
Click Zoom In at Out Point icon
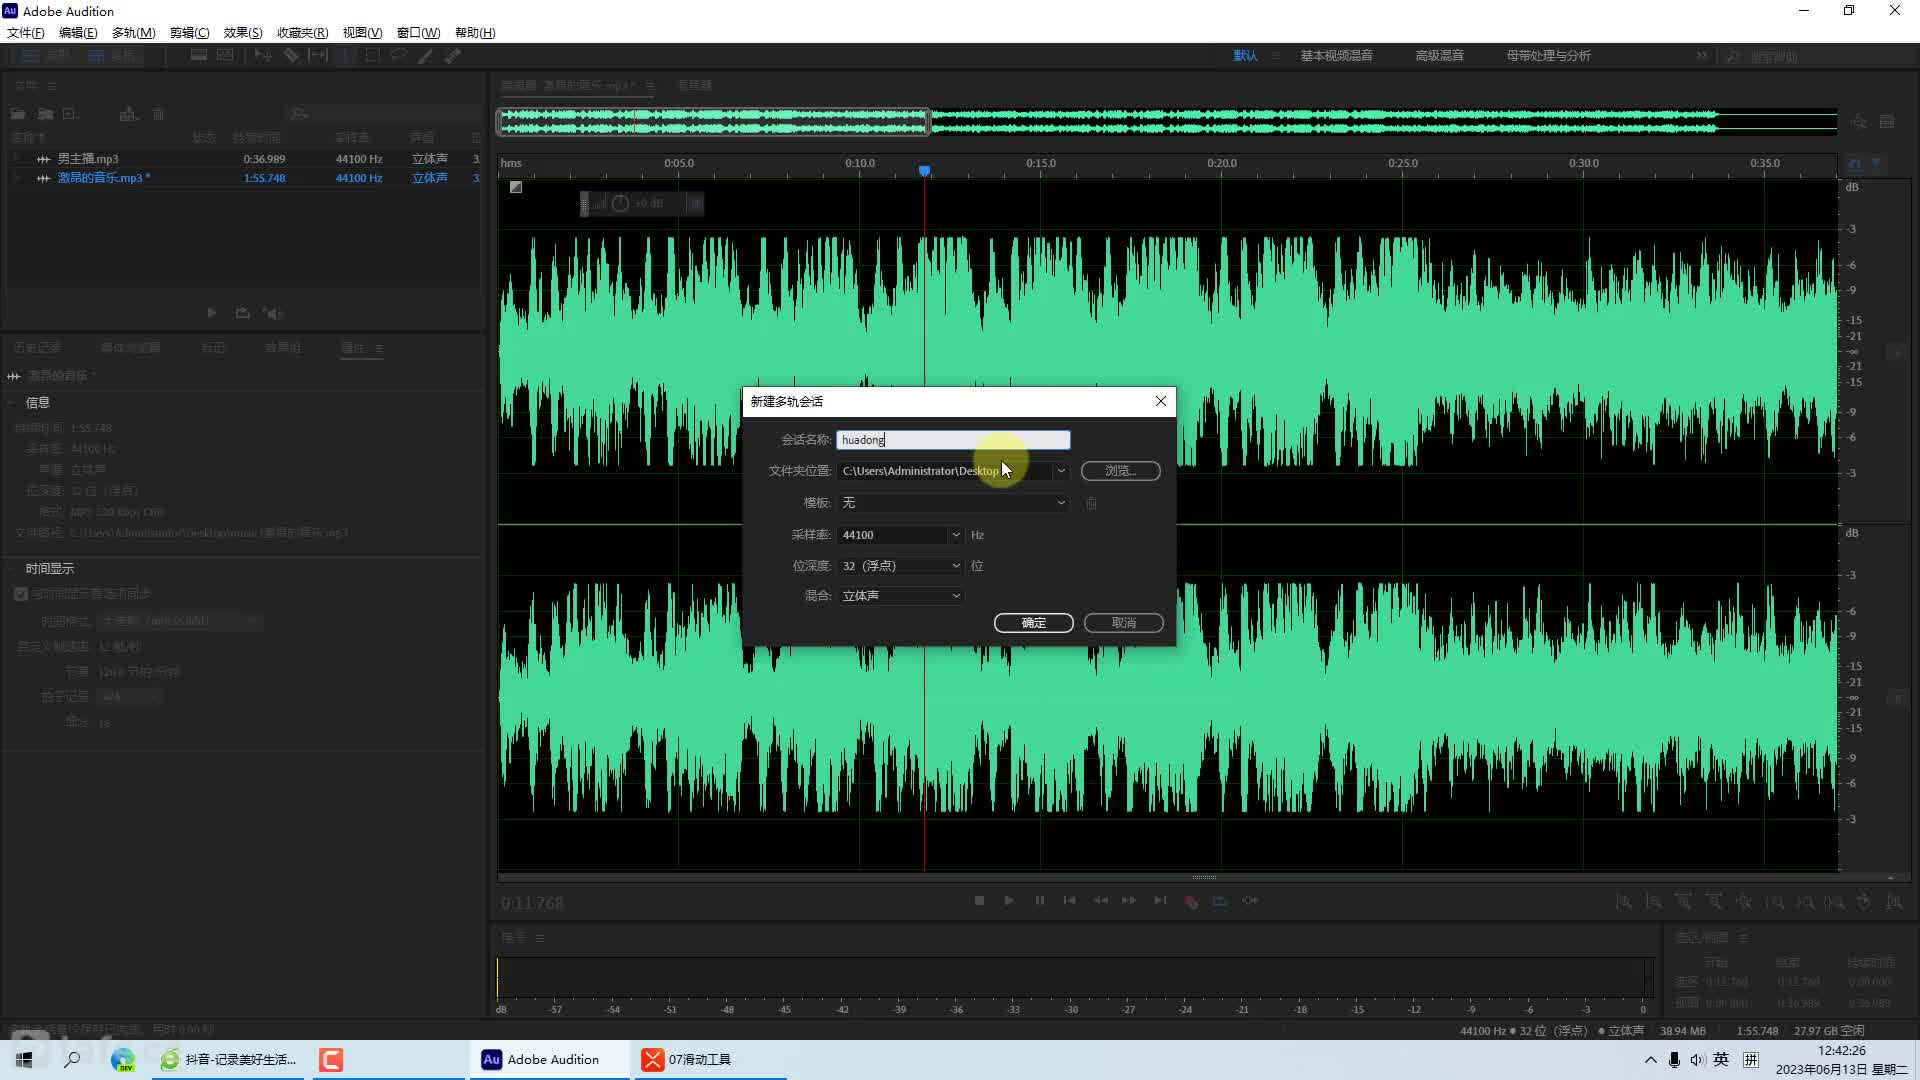[x=1805, y=902]
